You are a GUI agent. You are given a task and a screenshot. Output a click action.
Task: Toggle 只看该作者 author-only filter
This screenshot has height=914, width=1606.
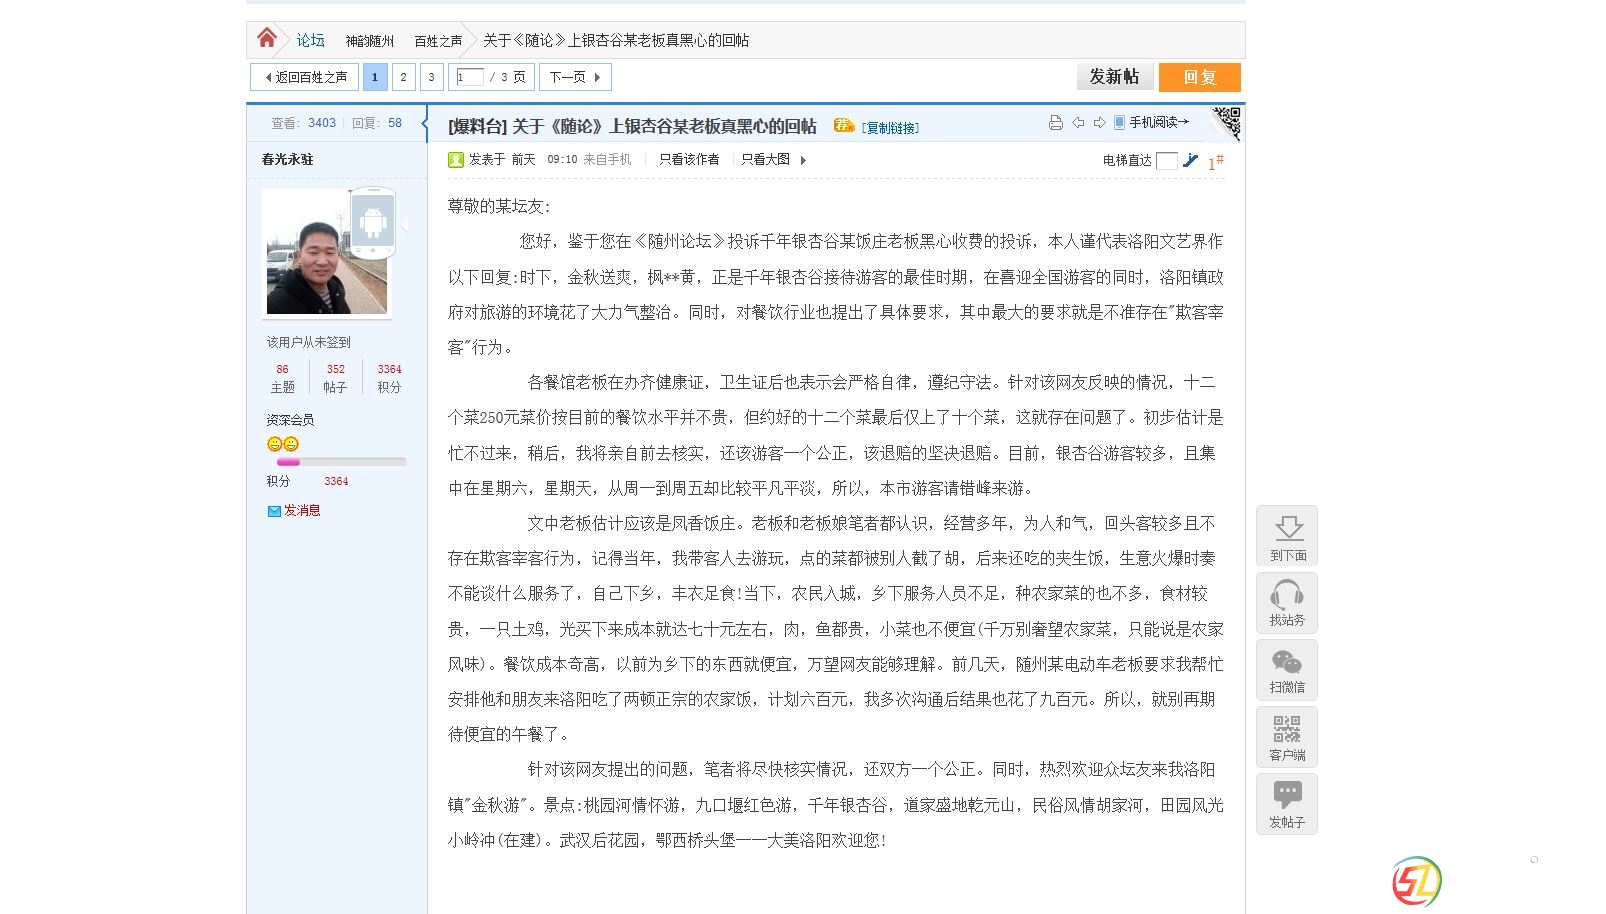point(688,160)
